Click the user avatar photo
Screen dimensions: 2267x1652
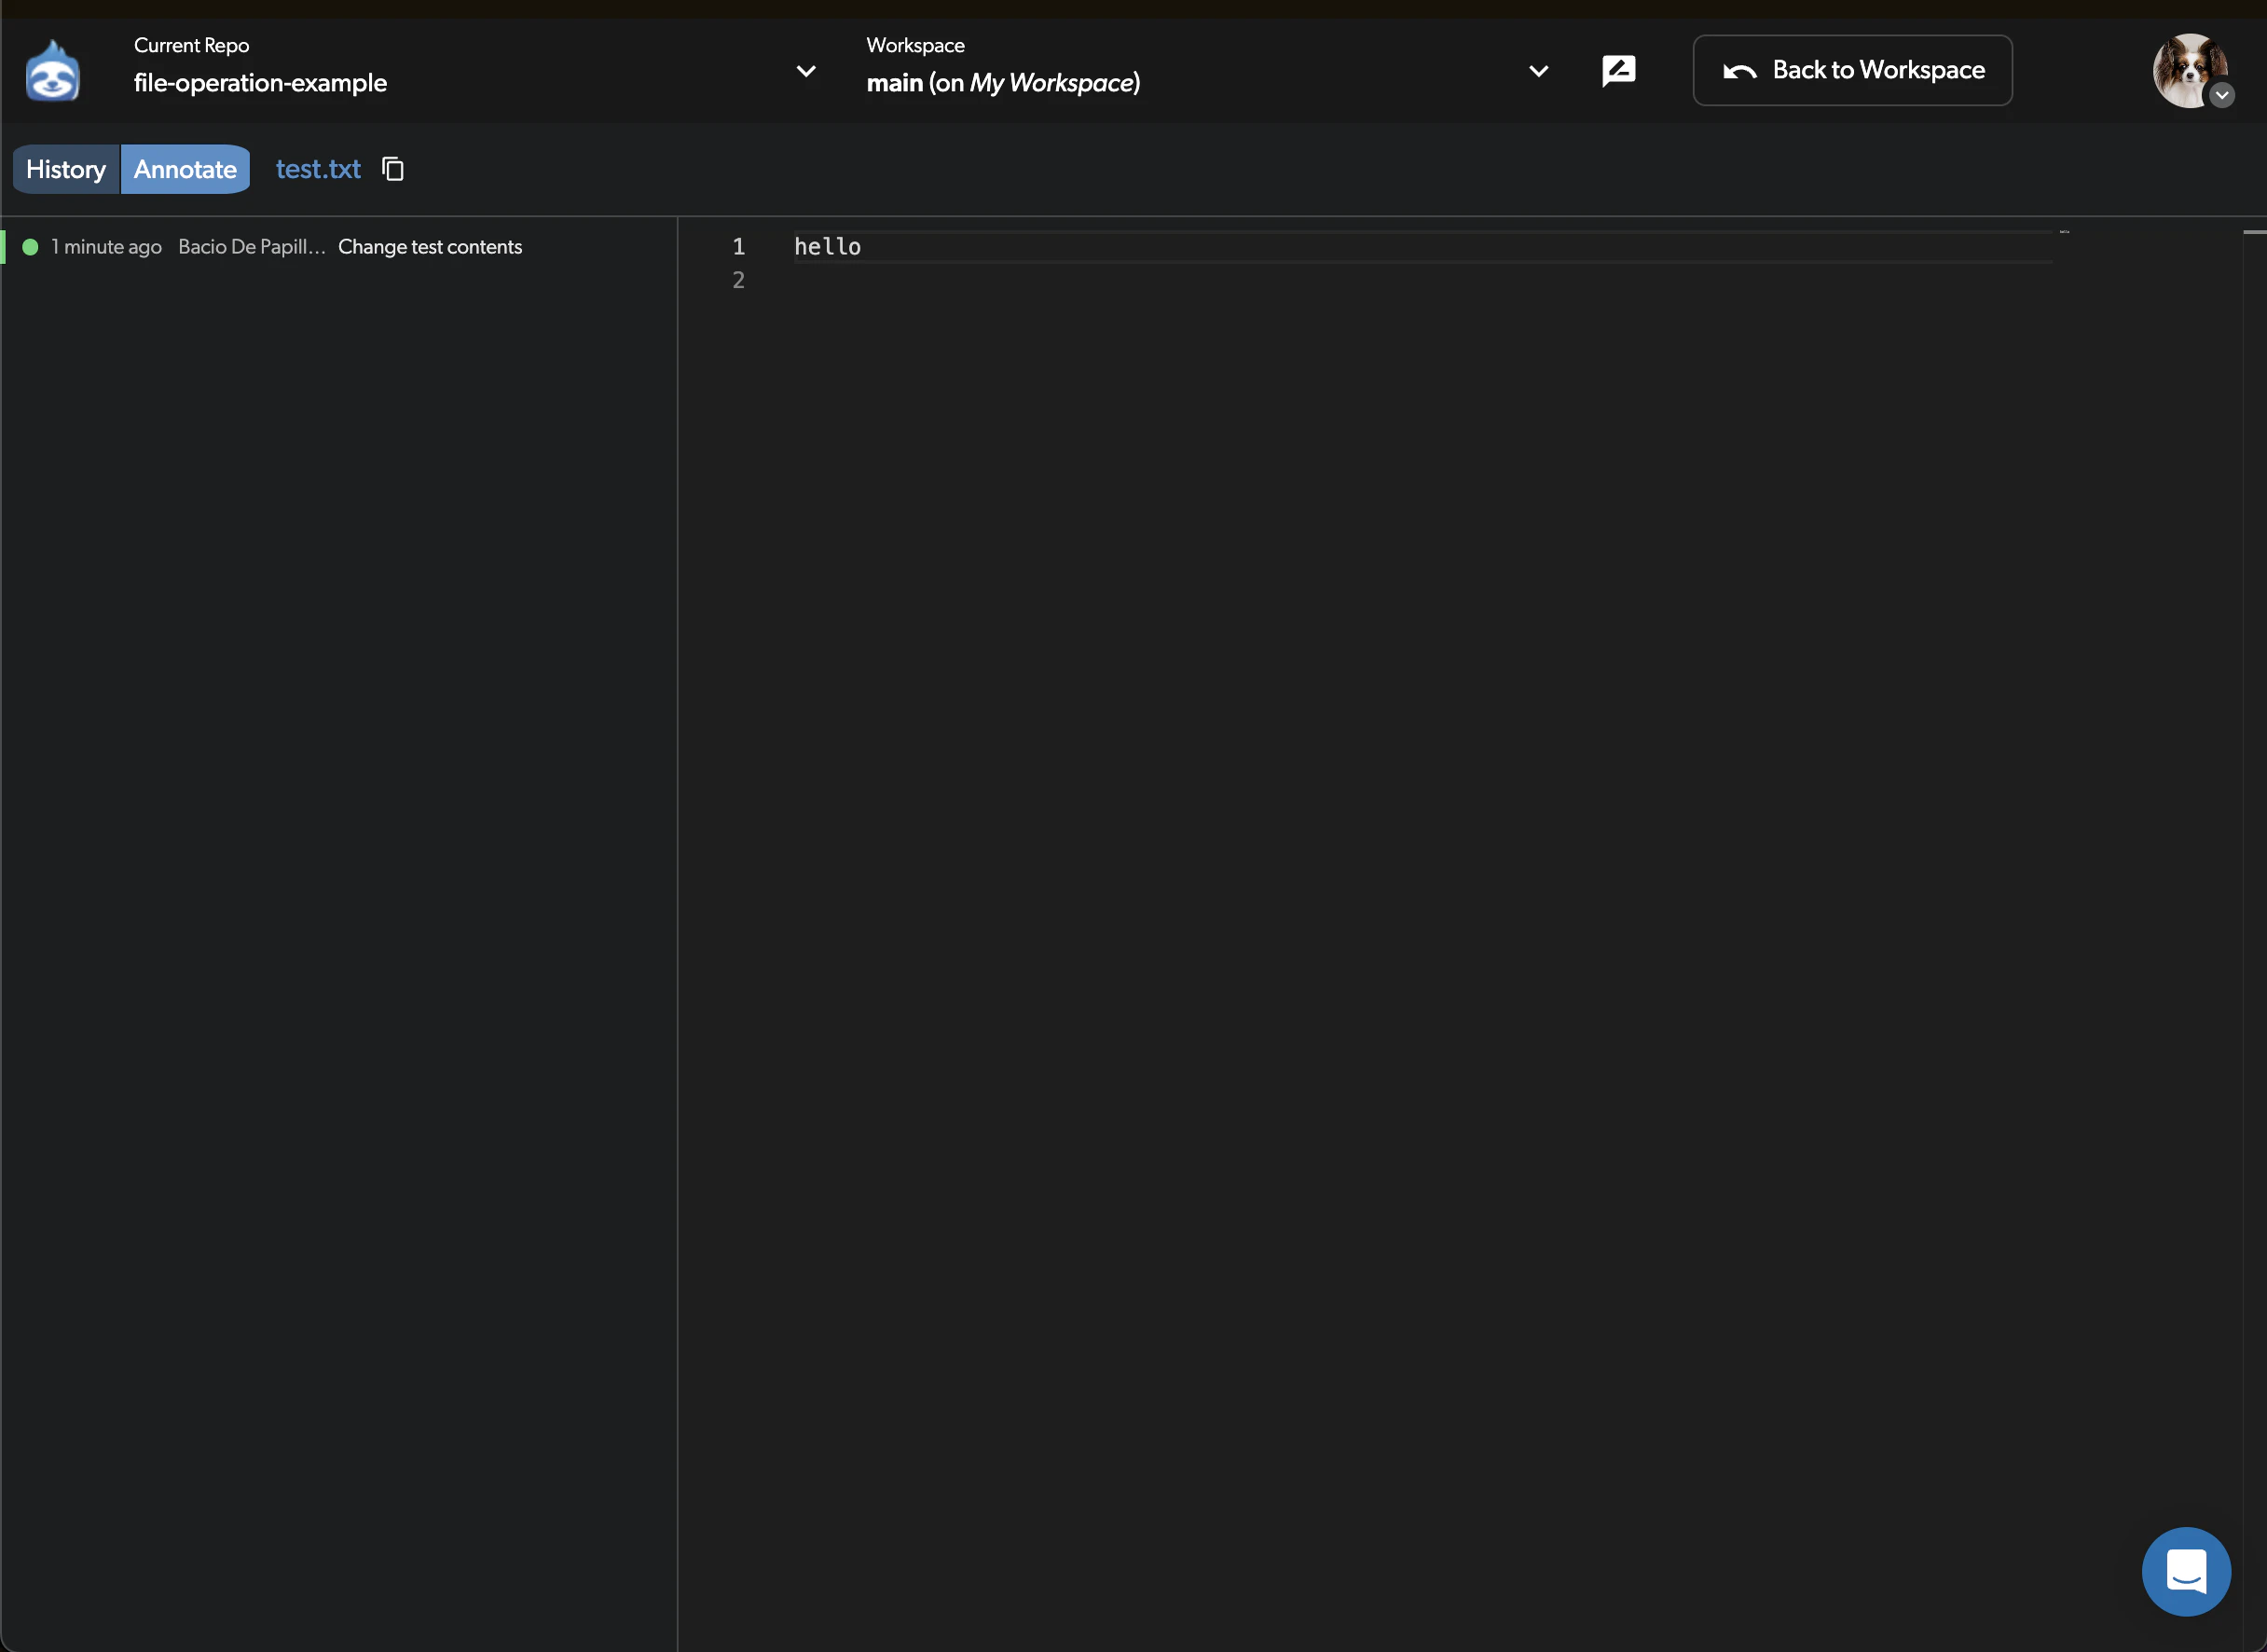(2190, 70)
